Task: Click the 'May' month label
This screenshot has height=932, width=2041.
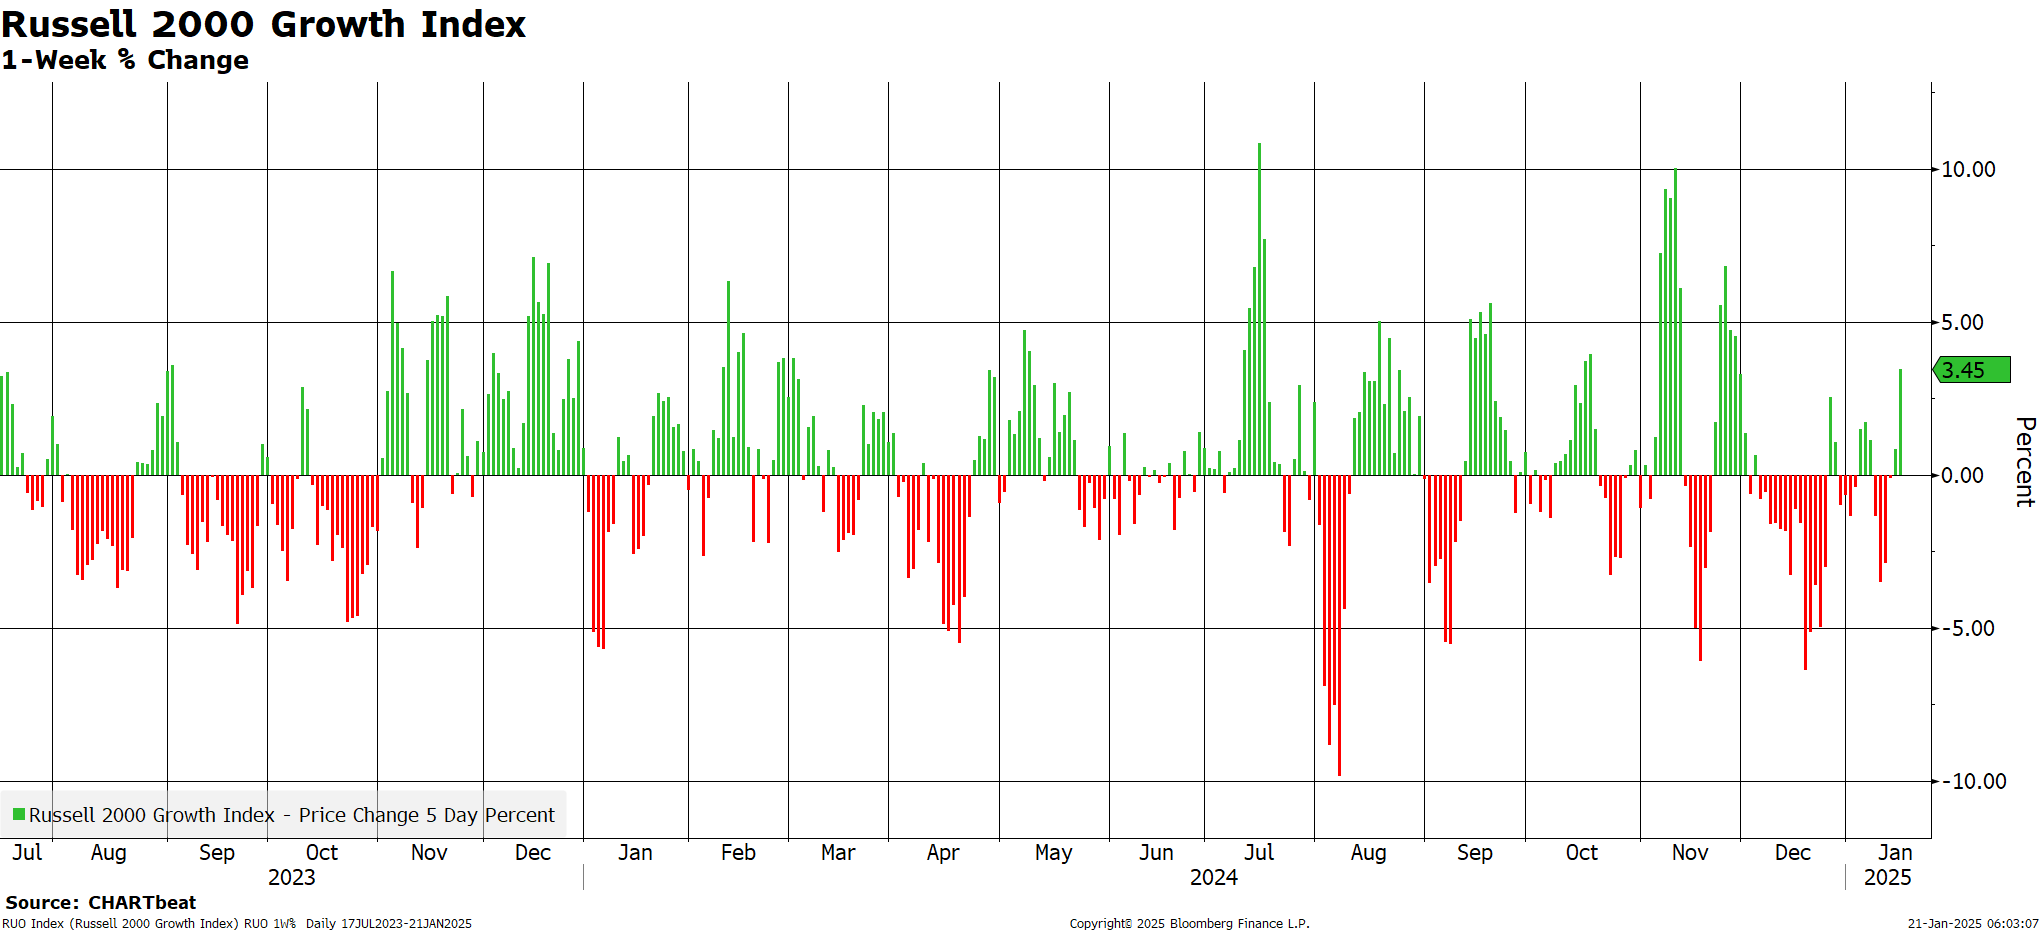Action: pyautogui.click(x=1053, y=853)
